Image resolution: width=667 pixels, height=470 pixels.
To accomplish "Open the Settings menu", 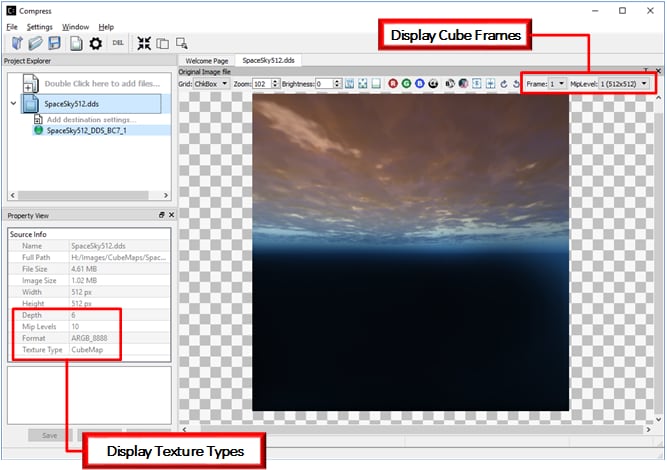I will click(x=40, y=26).
